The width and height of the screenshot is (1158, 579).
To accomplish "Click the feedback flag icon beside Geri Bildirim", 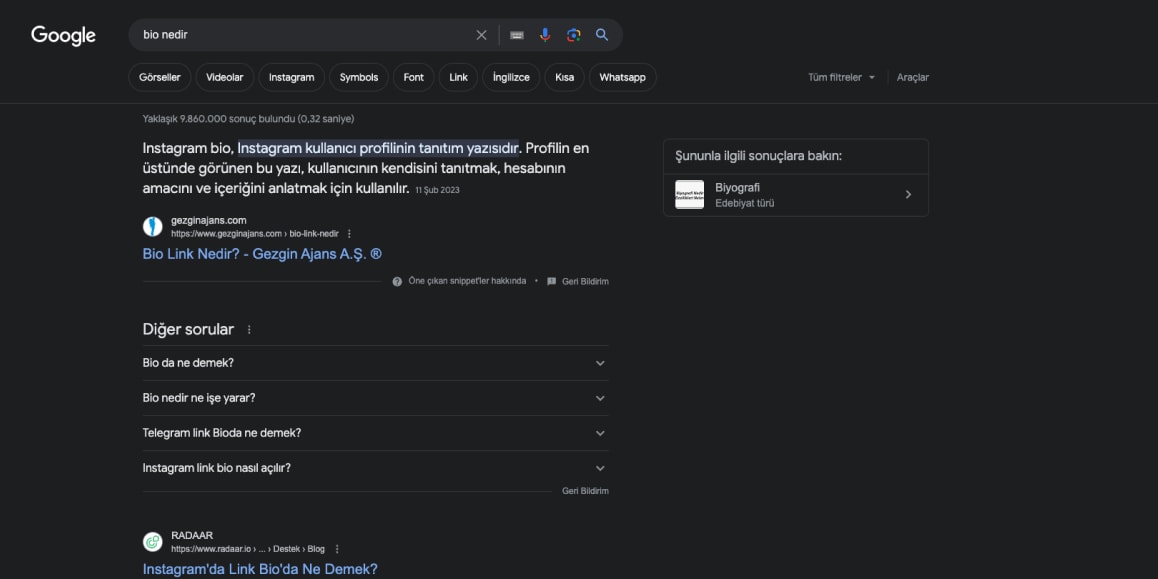I will (552, 281).
